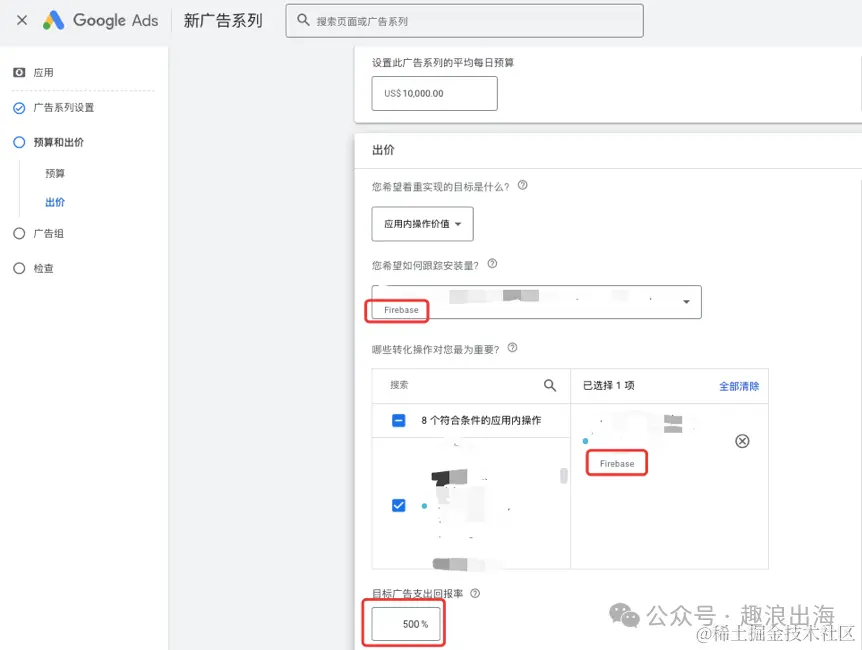Viewport: 862px width, 650px height.
Task: Open help tooltip for 您希望着重实现的目标
Action: [522, 184]
